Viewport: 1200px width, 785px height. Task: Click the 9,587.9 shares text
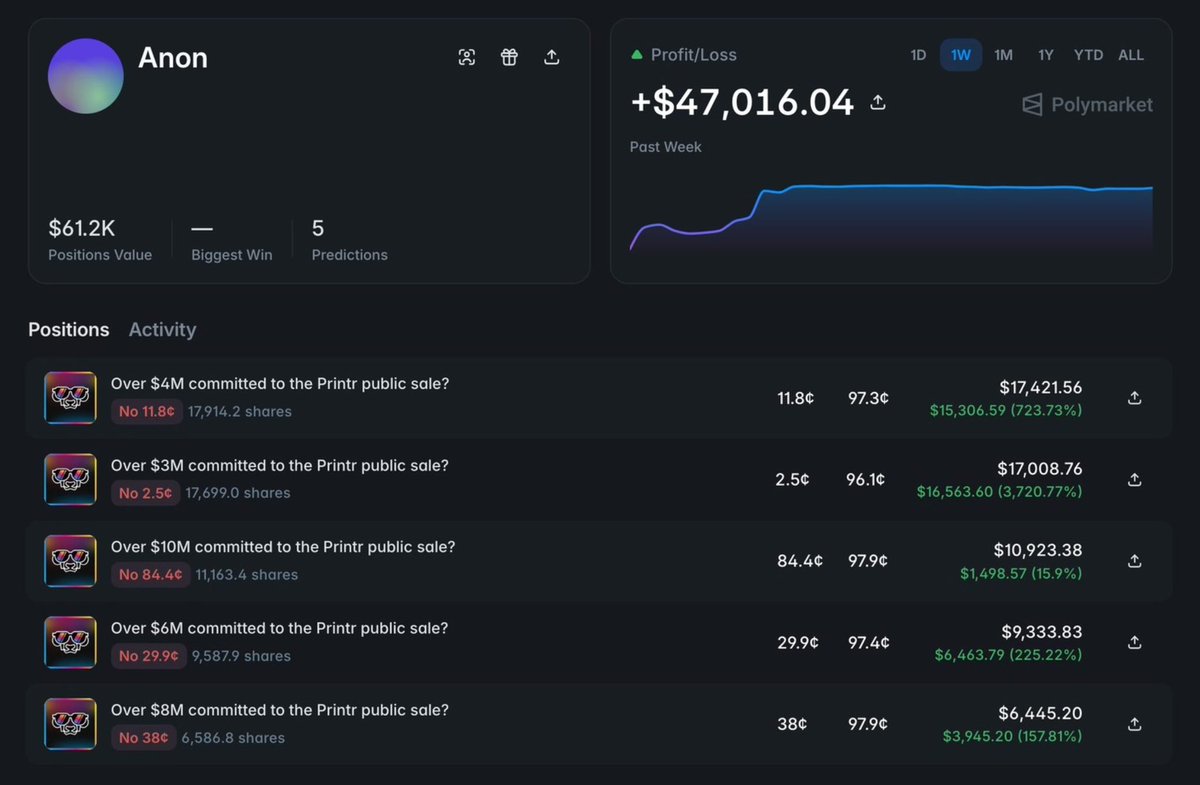(x=241, y=656)
